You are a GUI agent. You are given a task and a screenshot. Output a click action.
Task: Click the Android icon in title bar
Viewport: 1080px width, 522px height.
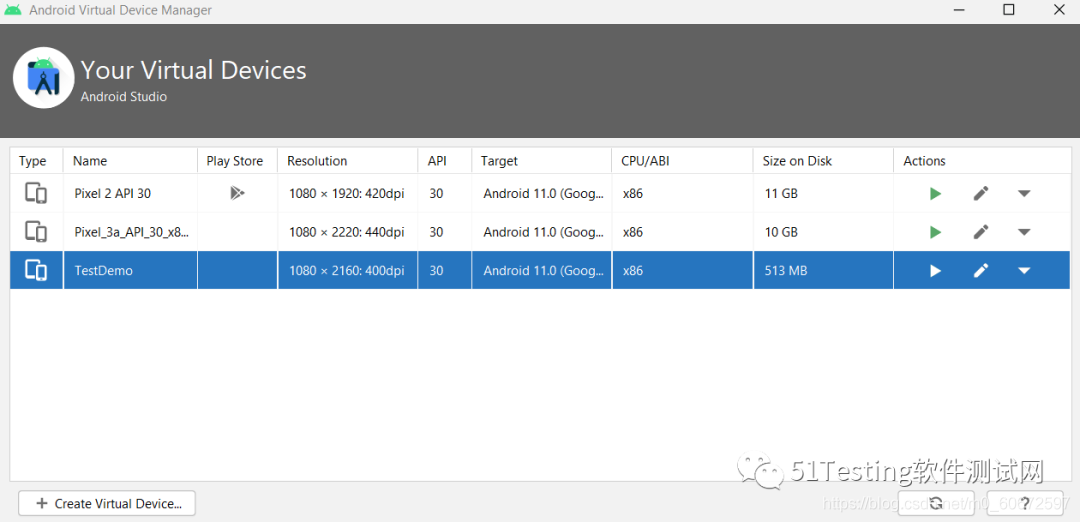coord(12,10)
